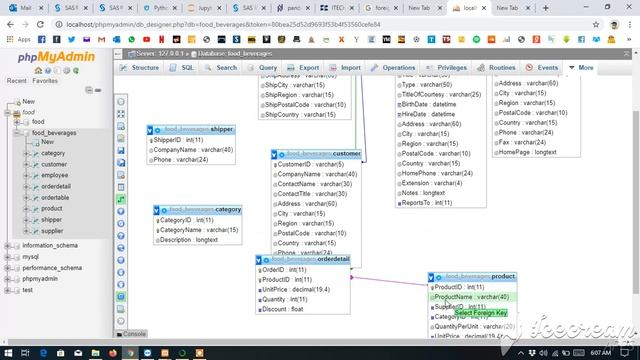
Task: Go to phpMyAdmin home icon
Action: pyautogui.click(x=38, y=71)
